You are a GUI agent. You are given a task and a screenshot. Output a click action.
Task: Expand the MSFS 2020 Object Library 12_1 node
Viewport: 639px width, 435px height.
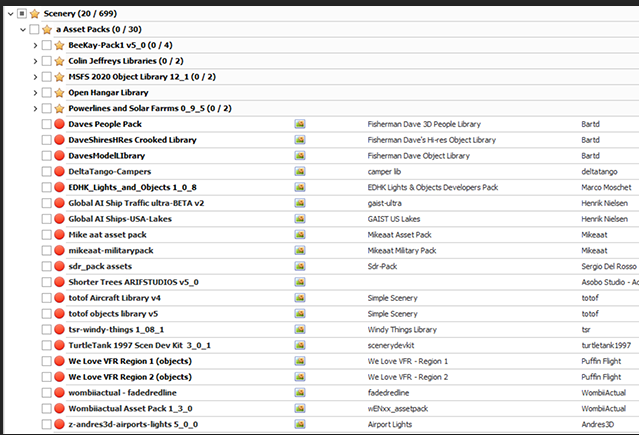(x=35, y=77)
